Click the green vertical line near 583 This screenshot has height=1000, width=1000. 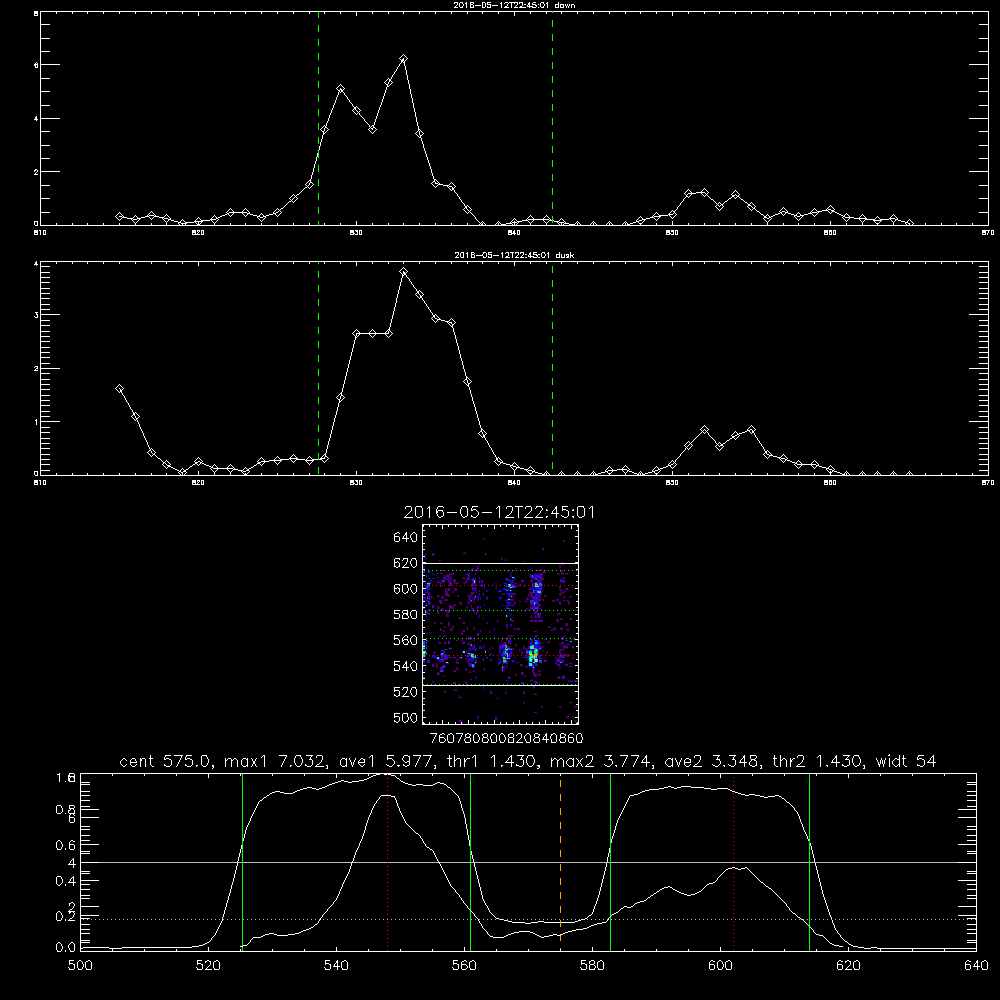610,862
